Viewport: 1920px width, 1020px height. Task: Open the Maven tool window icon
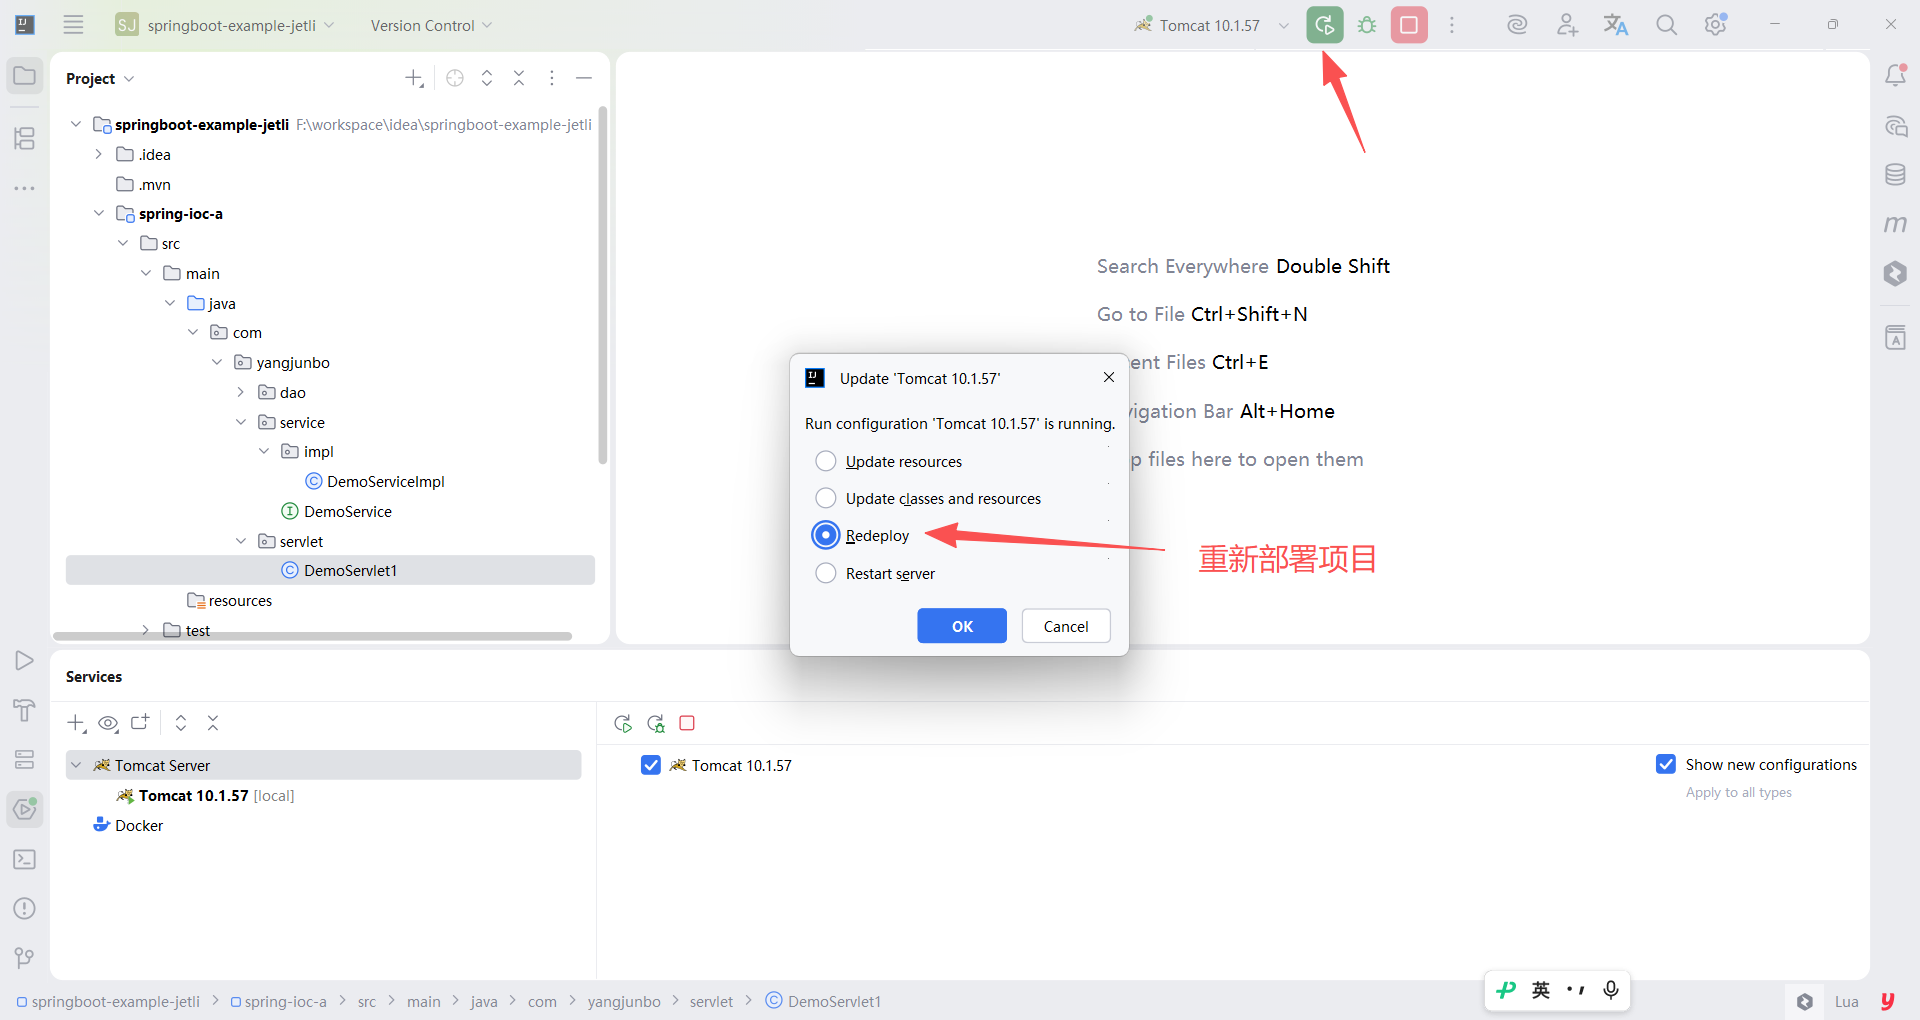point(1895,224)
